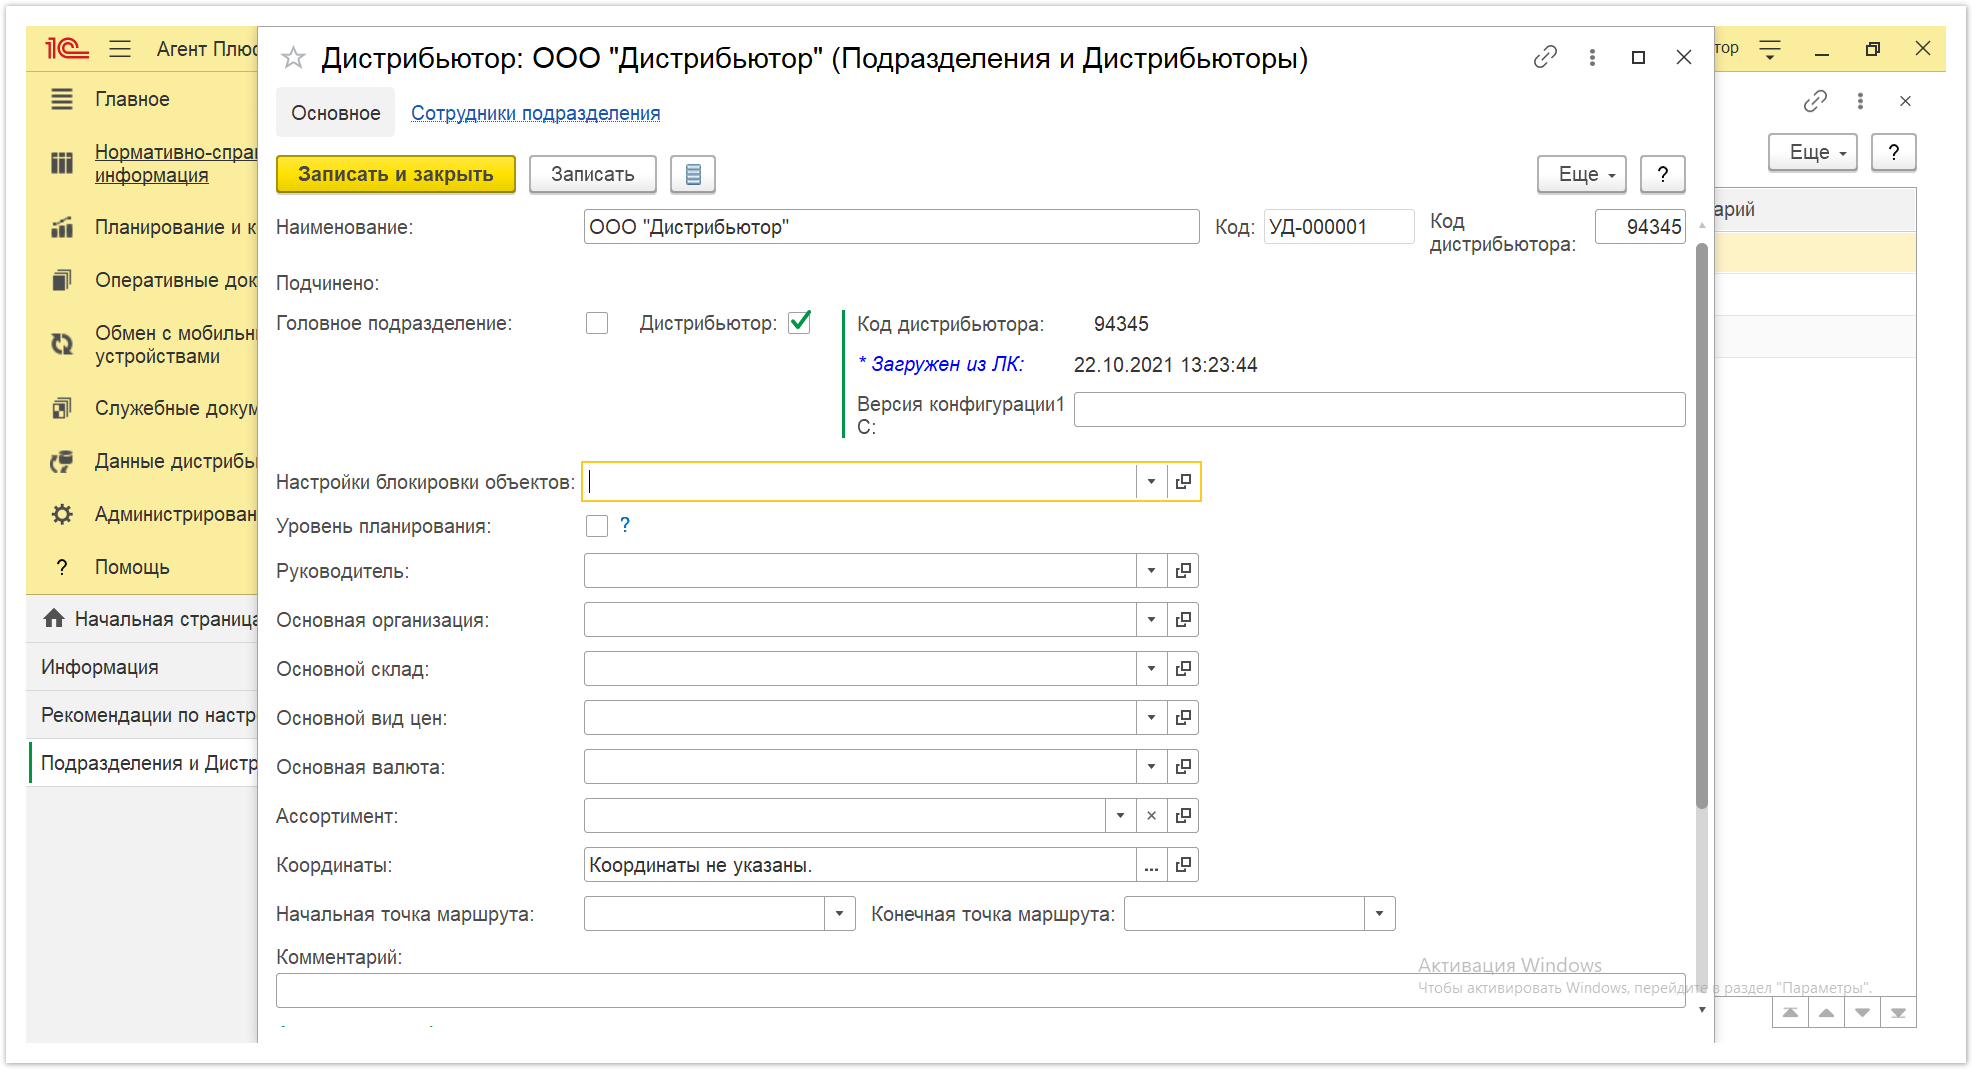Open Нормативно-справочная информация section
This screenshot has width=1972, height=1069.
176,163
